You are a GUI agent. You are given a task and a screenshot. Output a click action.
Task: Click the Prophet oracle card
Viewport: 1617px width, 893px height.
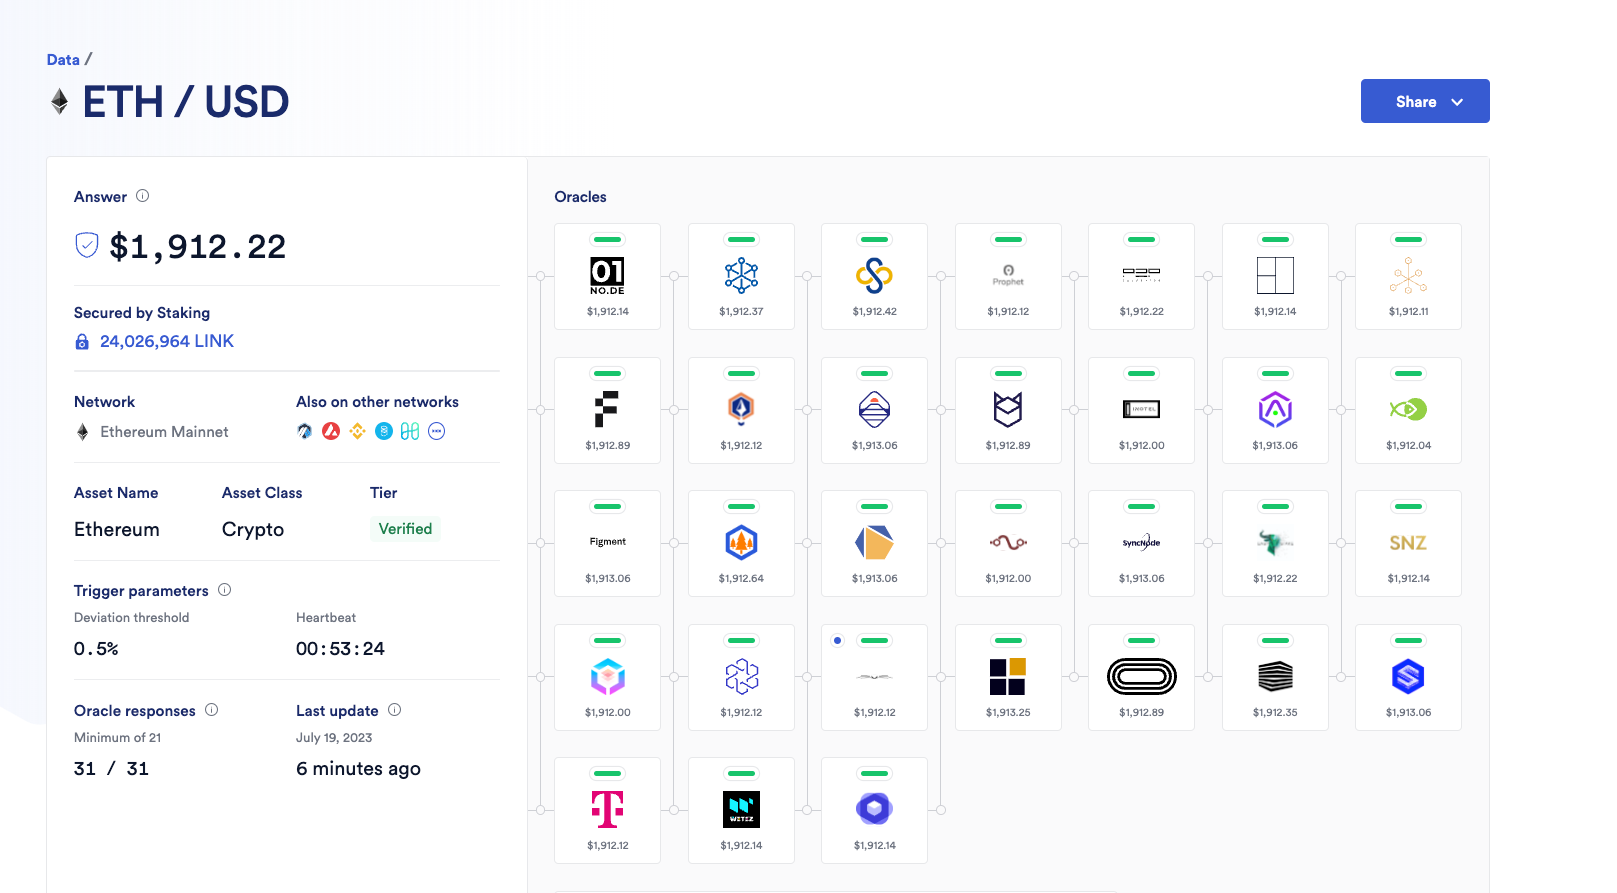pyautogui.click(x=1008, y=277)
